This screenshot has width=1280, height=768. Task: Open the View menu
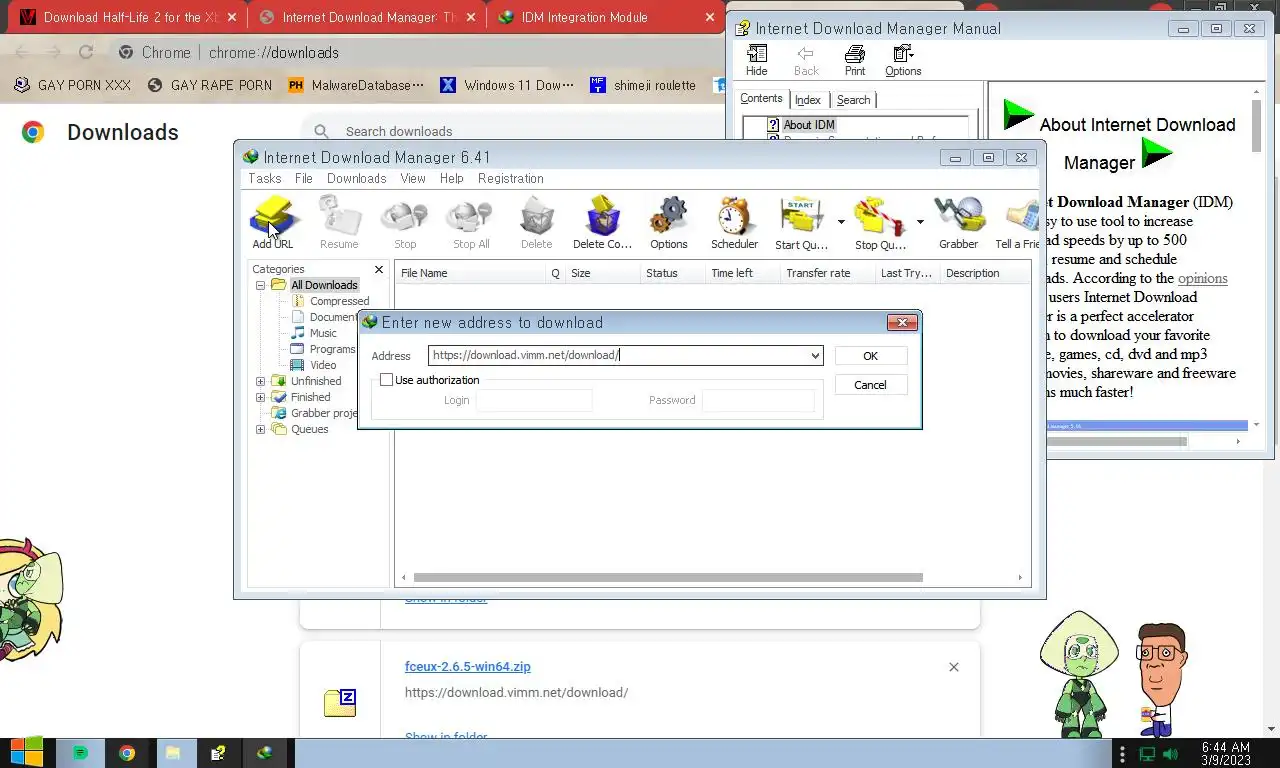(x=413, y=178)
